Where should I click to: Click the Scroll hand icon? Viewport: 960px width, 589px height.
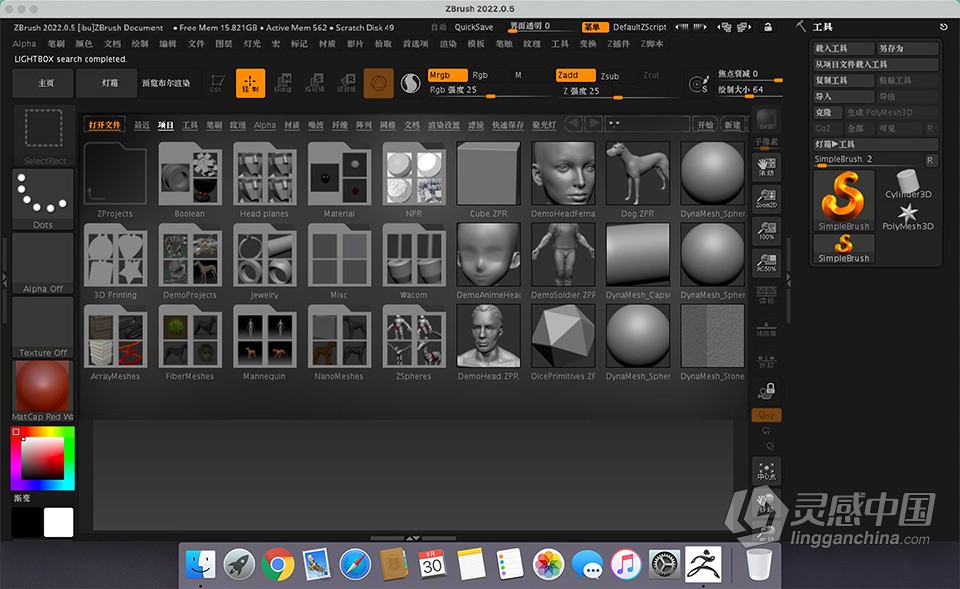click(x=766, y=167)
